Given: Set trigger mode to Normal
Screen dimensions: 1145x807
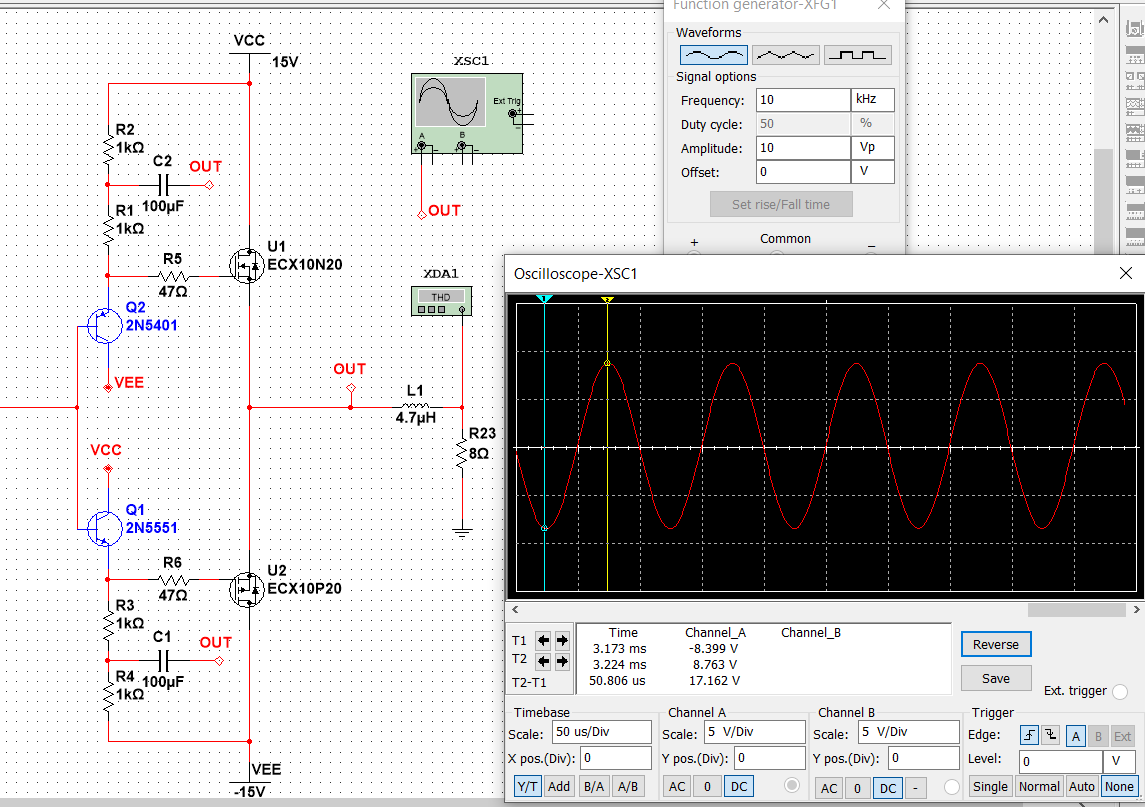Looking at the screenshot, I should point(1038,787).
